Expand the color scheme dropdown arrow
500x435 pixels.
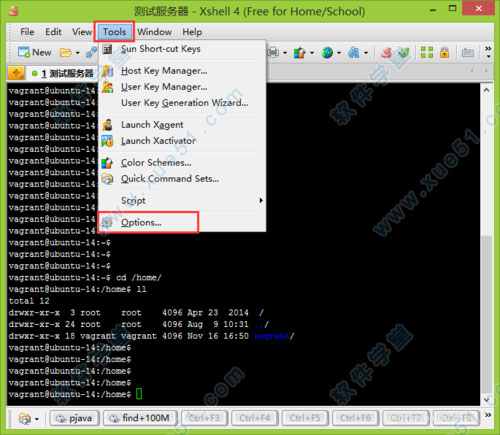coord(312,53)
